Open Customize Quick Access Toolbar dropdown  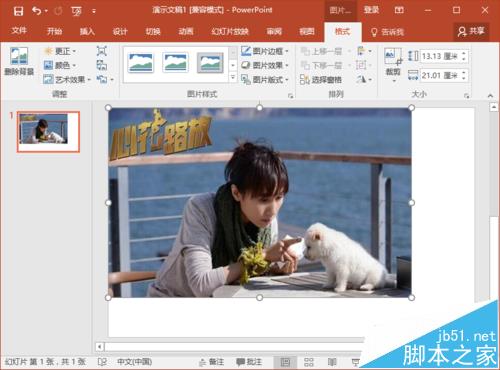click(94, 11)
